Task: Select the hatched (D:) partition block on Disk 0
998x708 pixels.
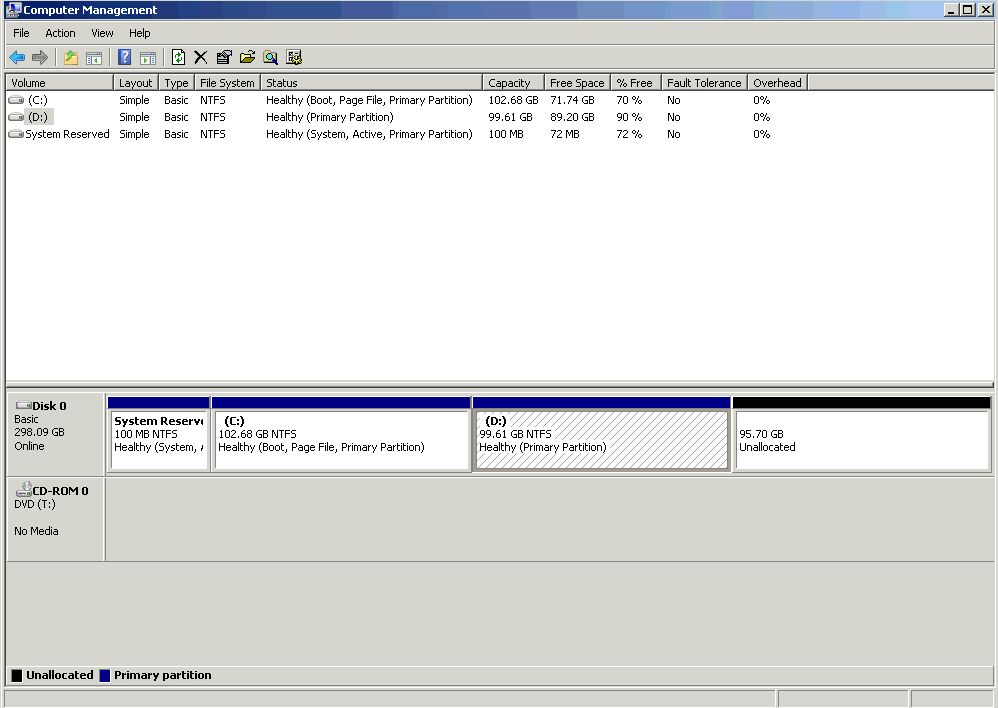Action: [x=601, y=434]
